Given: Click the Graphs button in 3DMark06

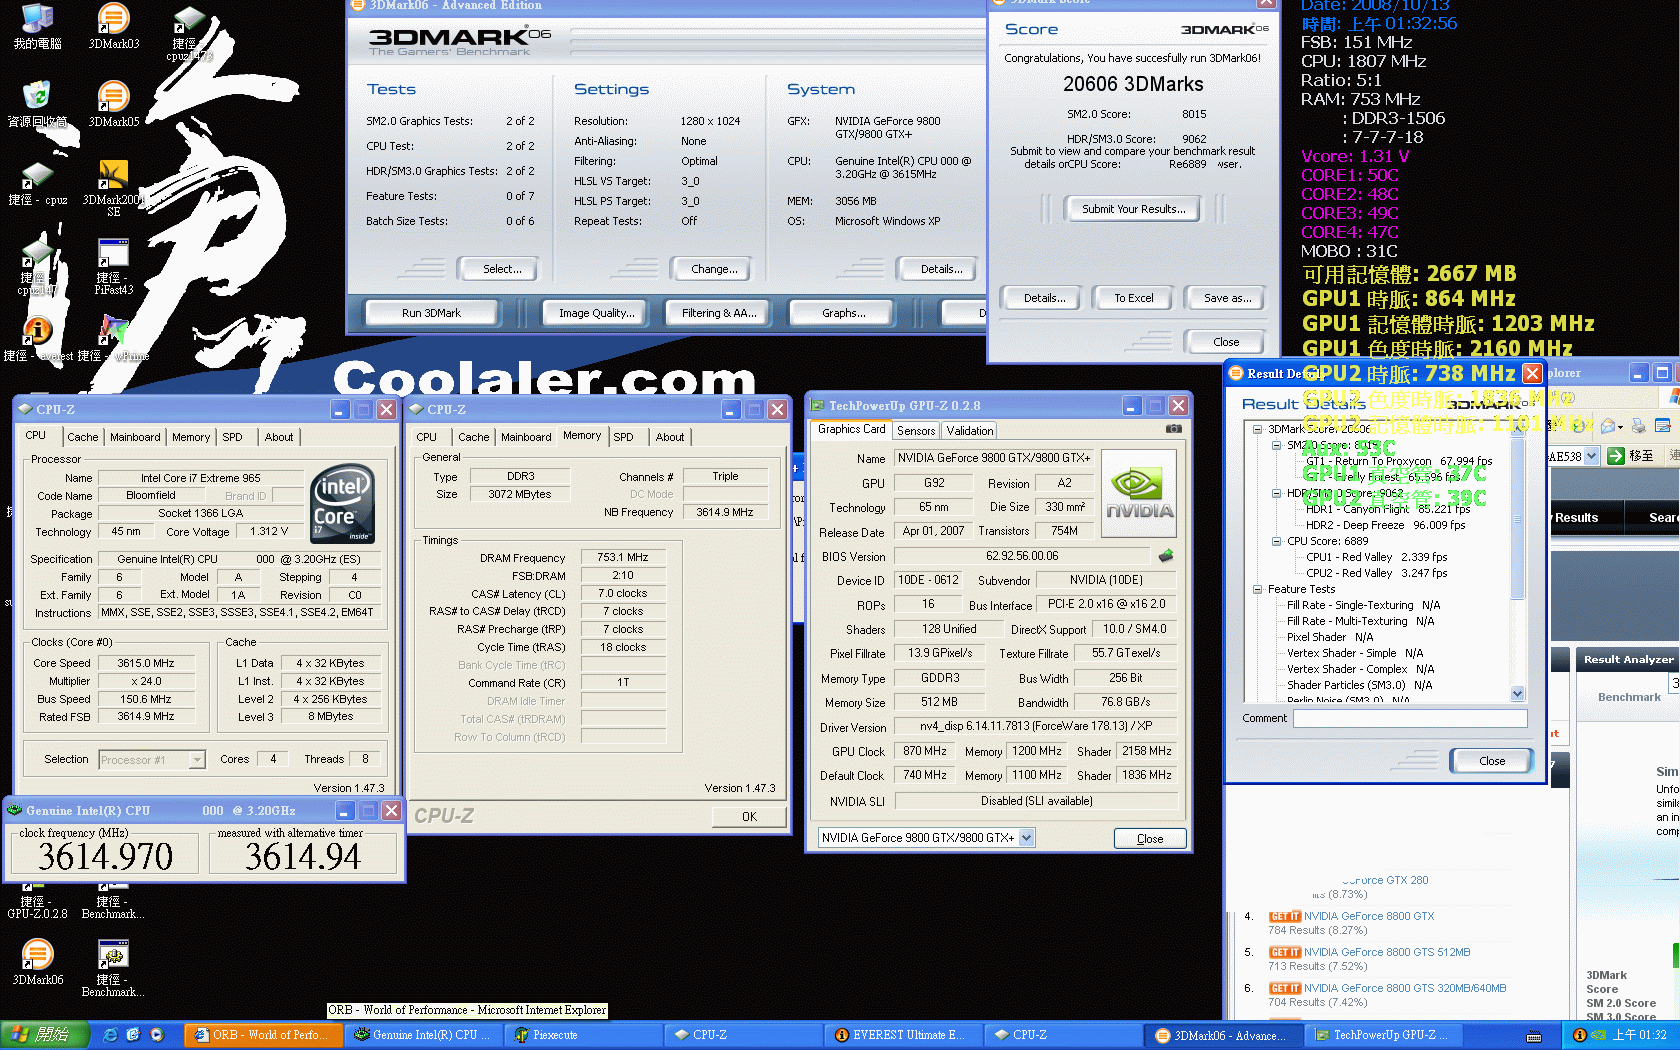Looking at the screenshot, I should point(844,313).
